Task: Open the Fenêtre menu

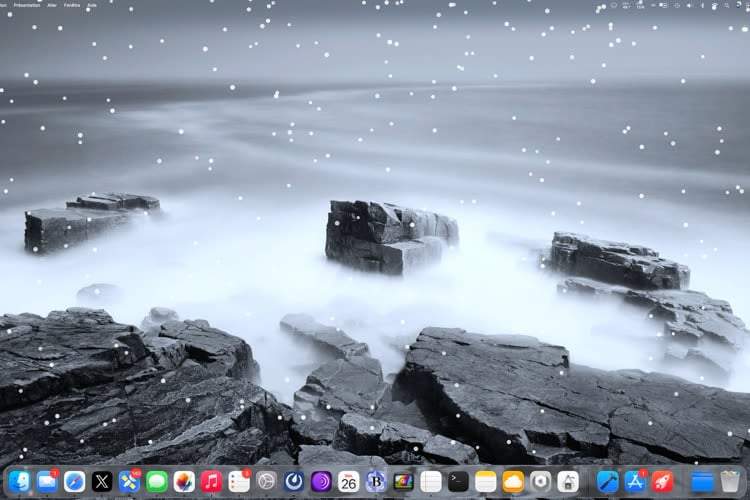Action: point(72,5)
